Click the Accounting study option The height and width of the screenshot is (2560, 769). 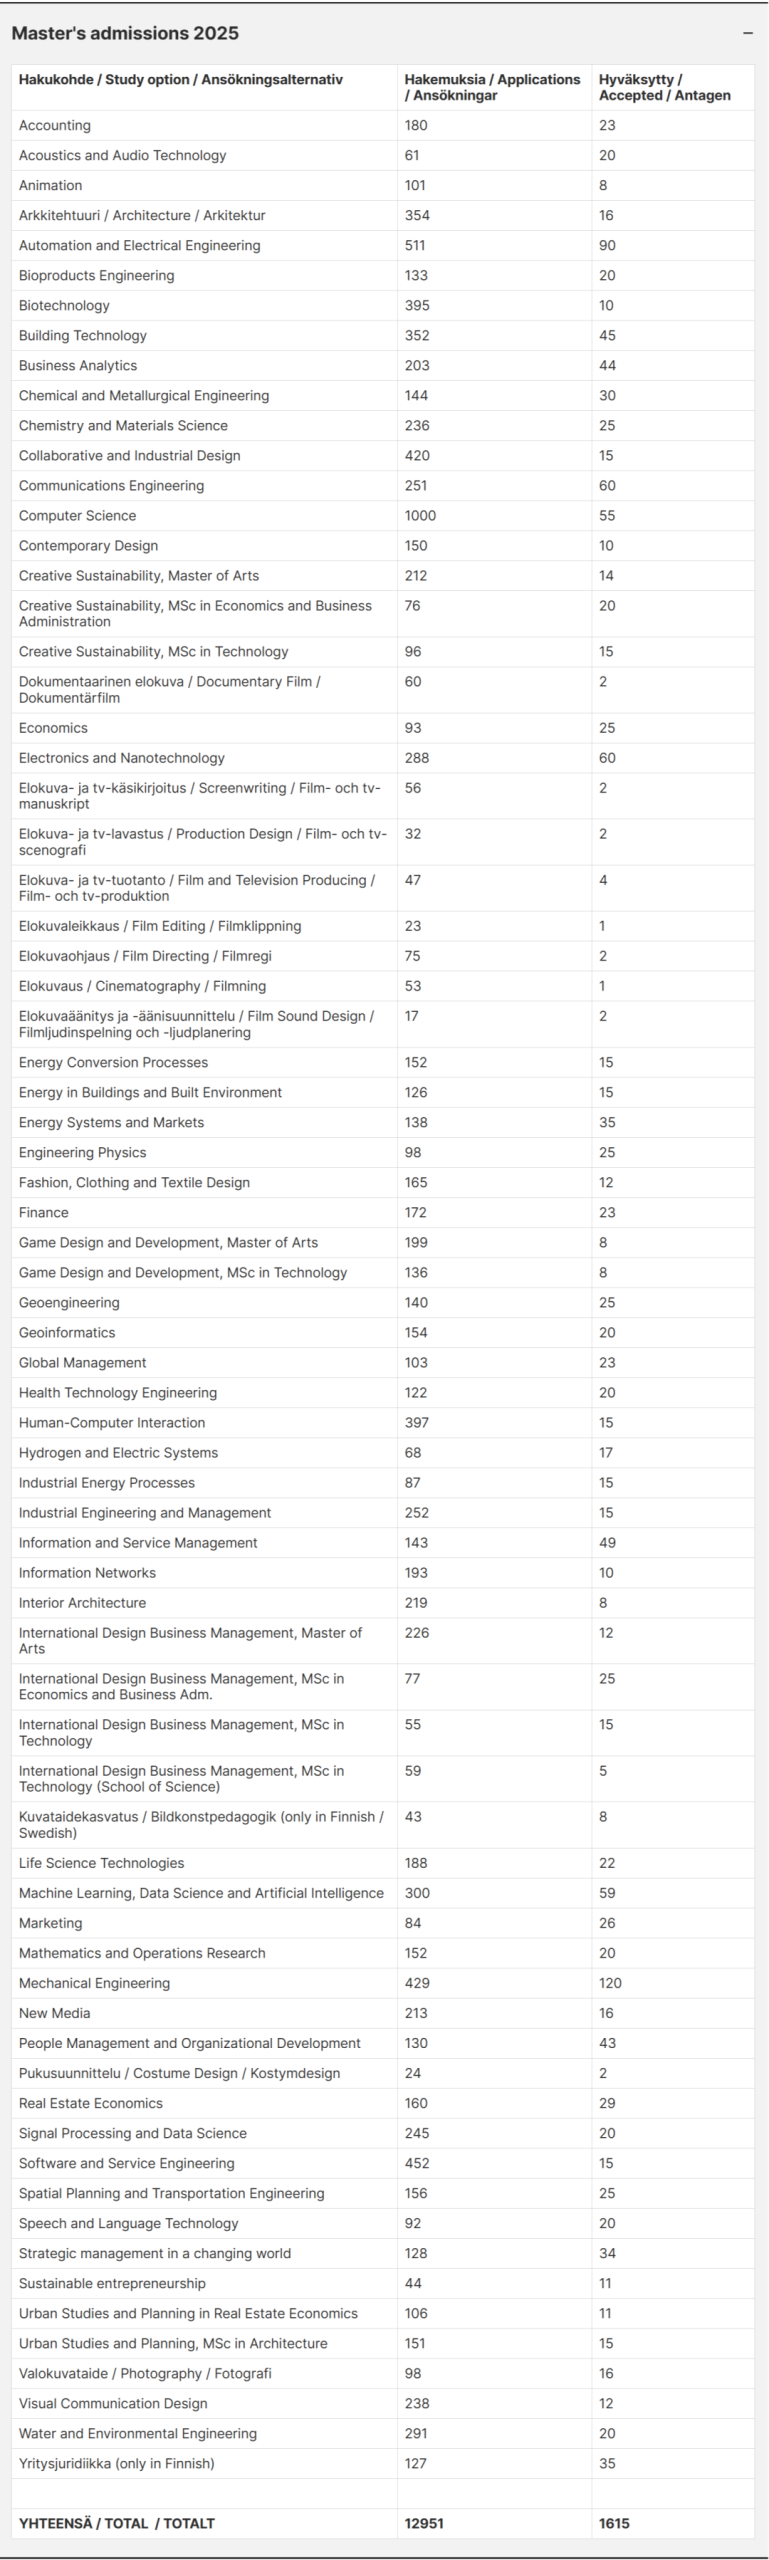click(55, 126)
